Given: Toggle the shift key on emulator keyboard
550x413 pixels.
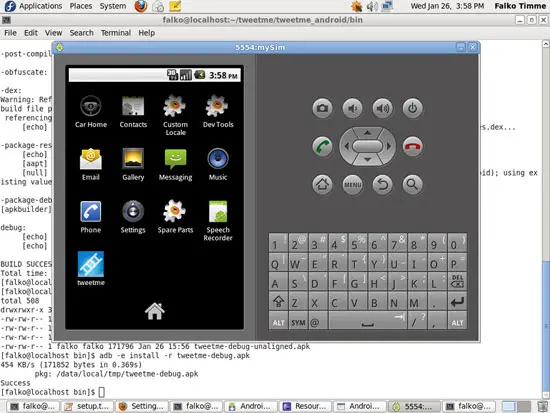Looking at the screenshot, I should coord(279,302).
